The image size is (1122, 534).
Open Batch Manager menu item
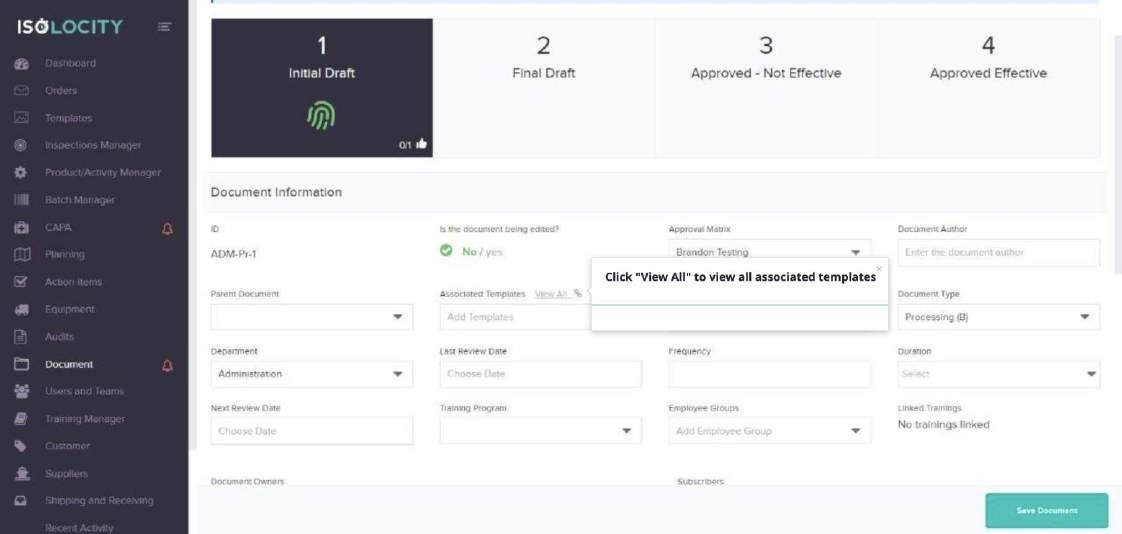79,200
